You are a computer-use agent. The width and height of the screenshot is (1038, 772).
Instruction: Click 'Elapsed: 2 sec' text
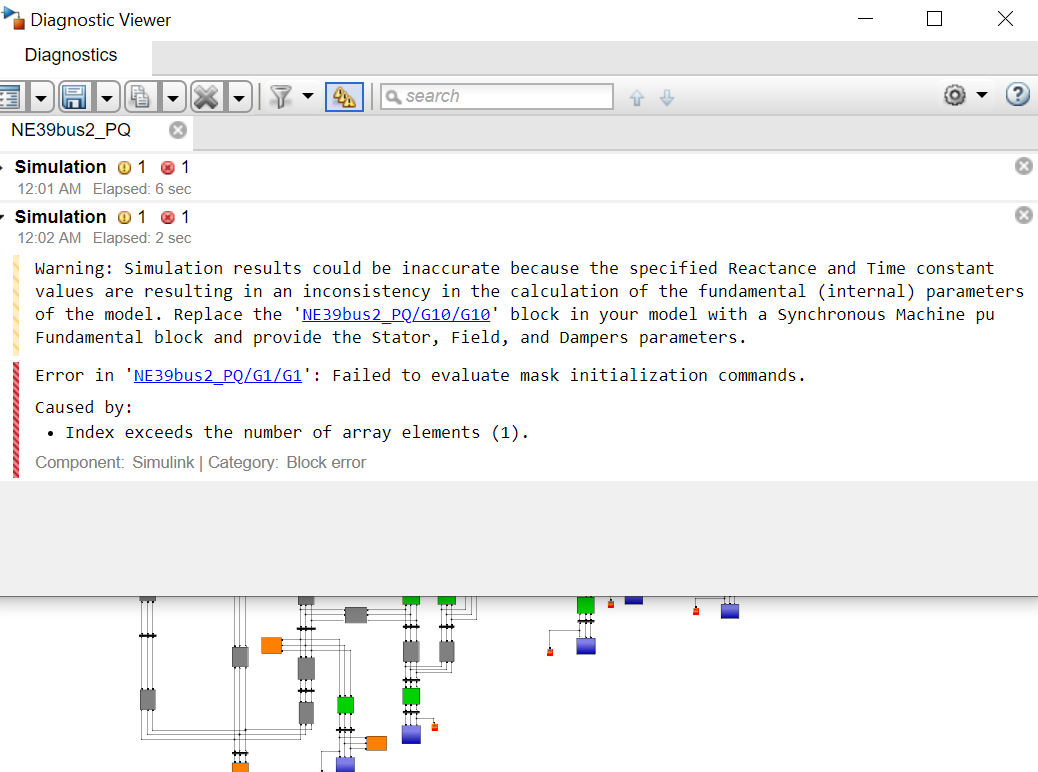142,238
